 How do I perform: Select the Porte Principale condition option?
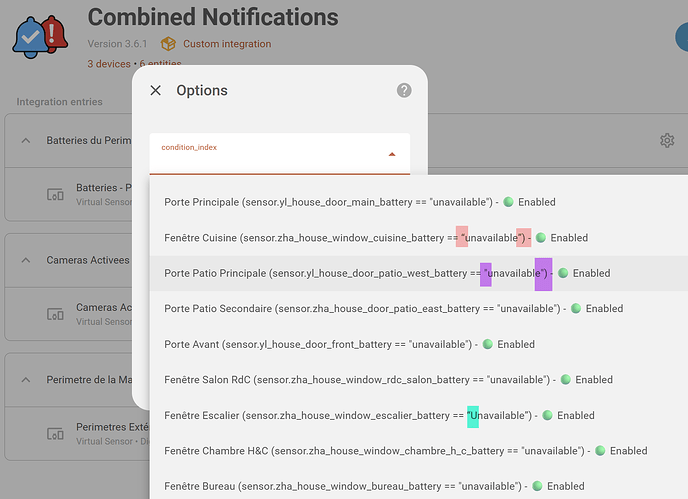click(359, 202)
